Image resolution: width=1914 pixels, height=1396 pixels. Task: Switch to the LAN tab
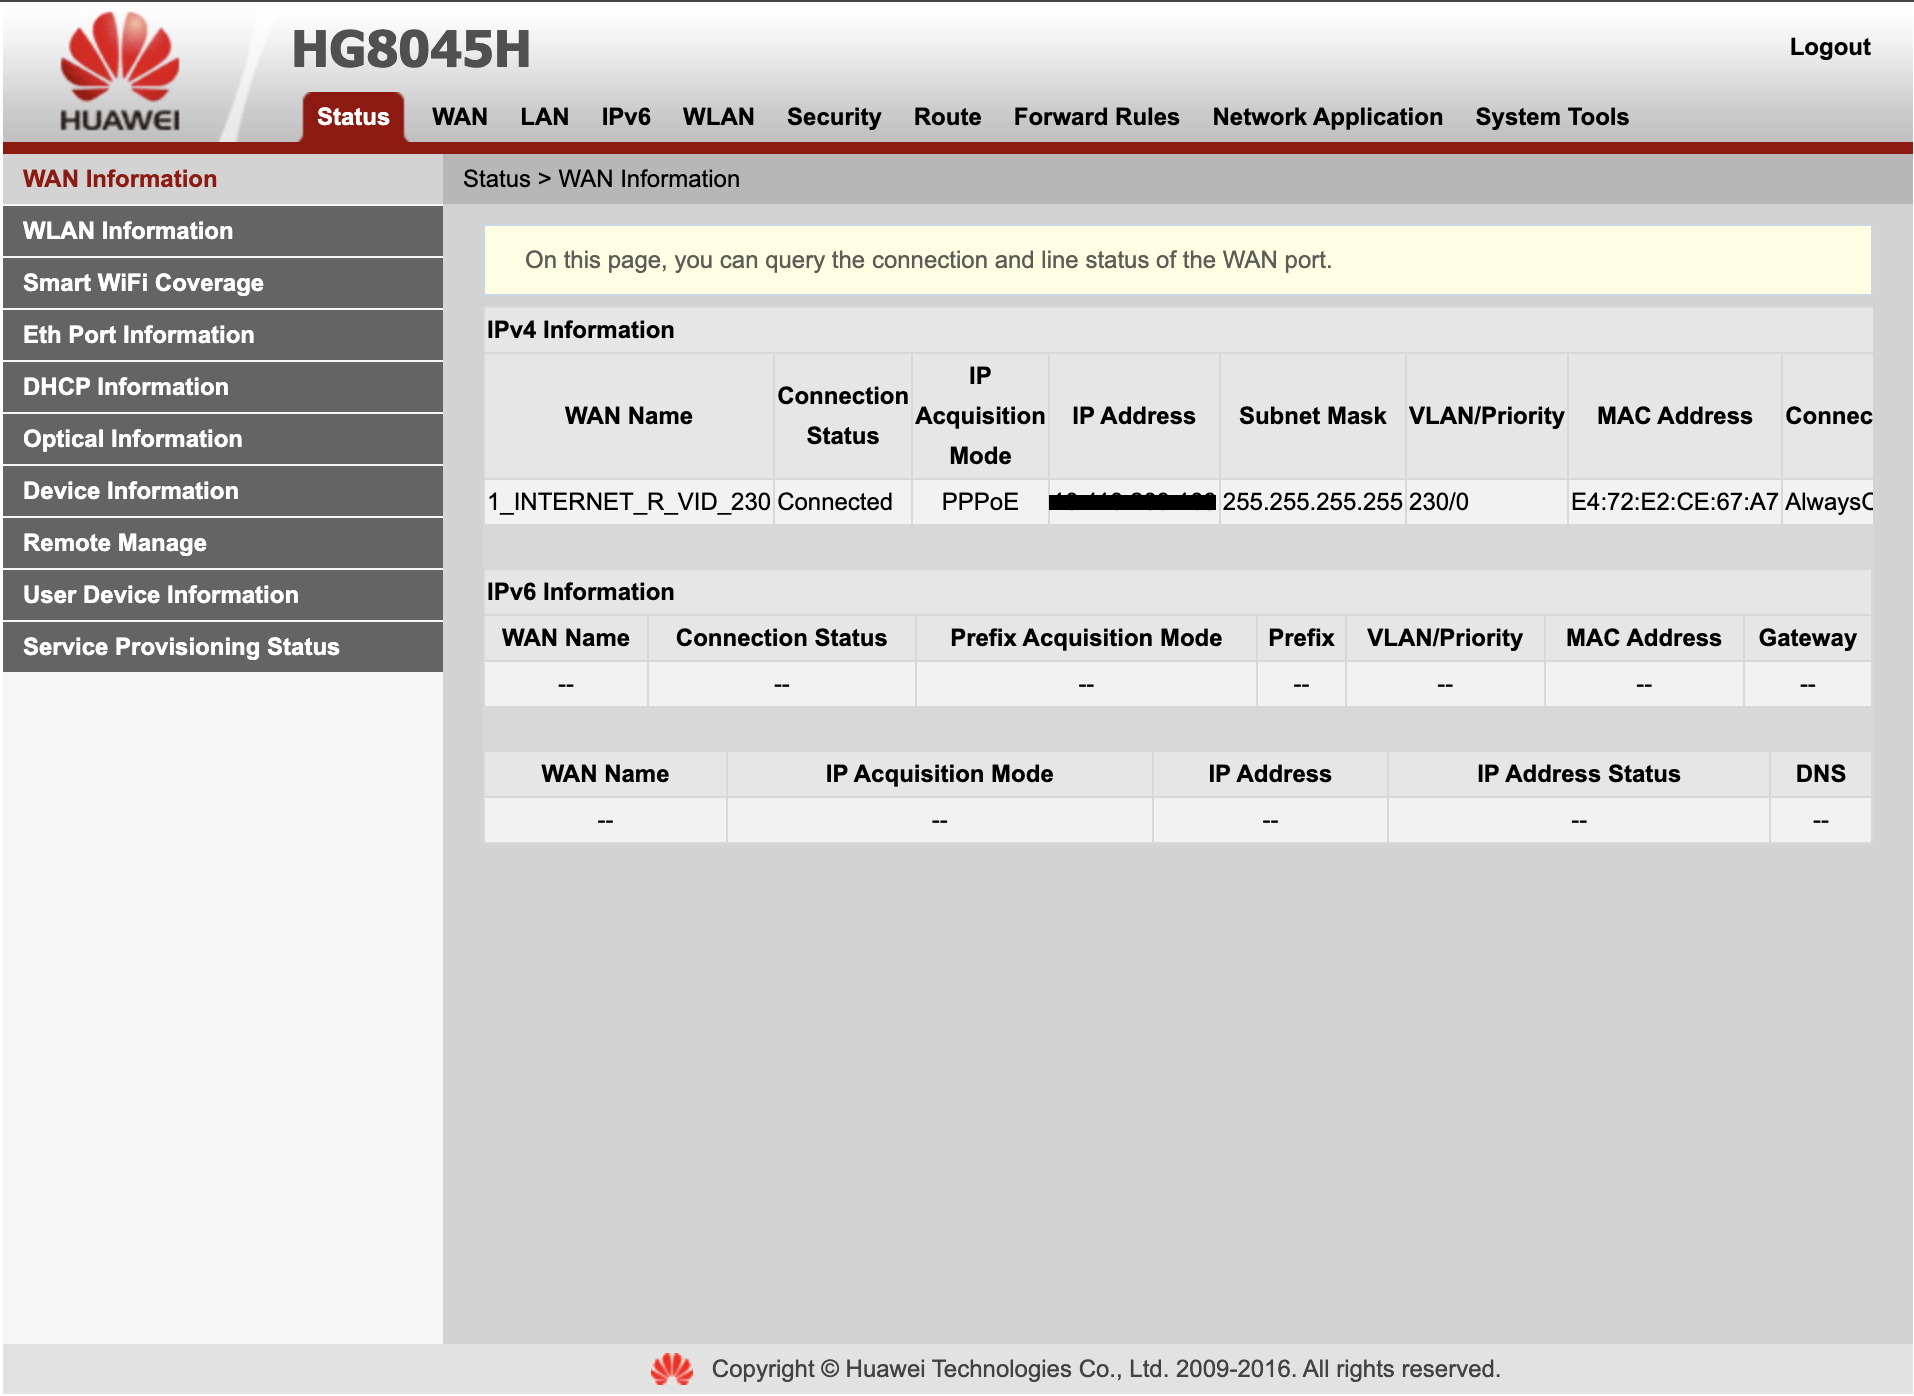click(x=544, y=117)
